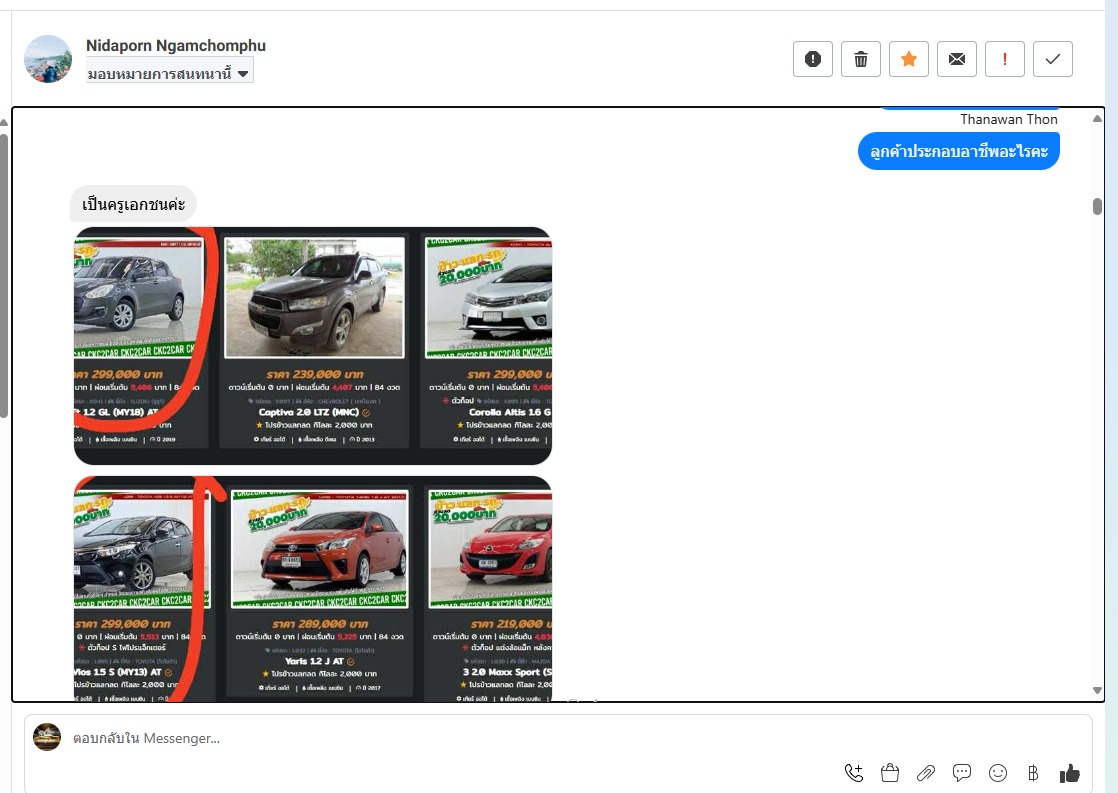The height and width of the screenshot is (793, 1118).
Task: Flag conversation with the red exclamation icon
Action: click(1005, 59)
